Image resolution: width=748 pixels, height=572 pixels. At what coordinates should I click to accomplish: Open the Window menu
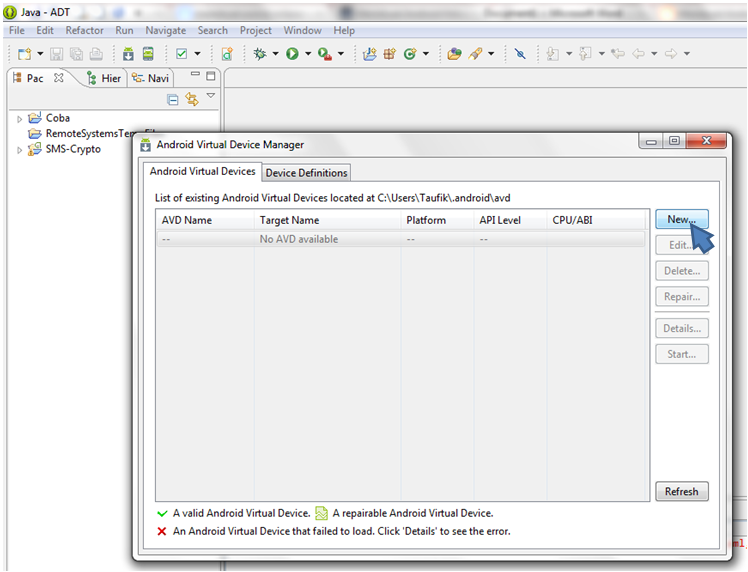tap(302, 31)
